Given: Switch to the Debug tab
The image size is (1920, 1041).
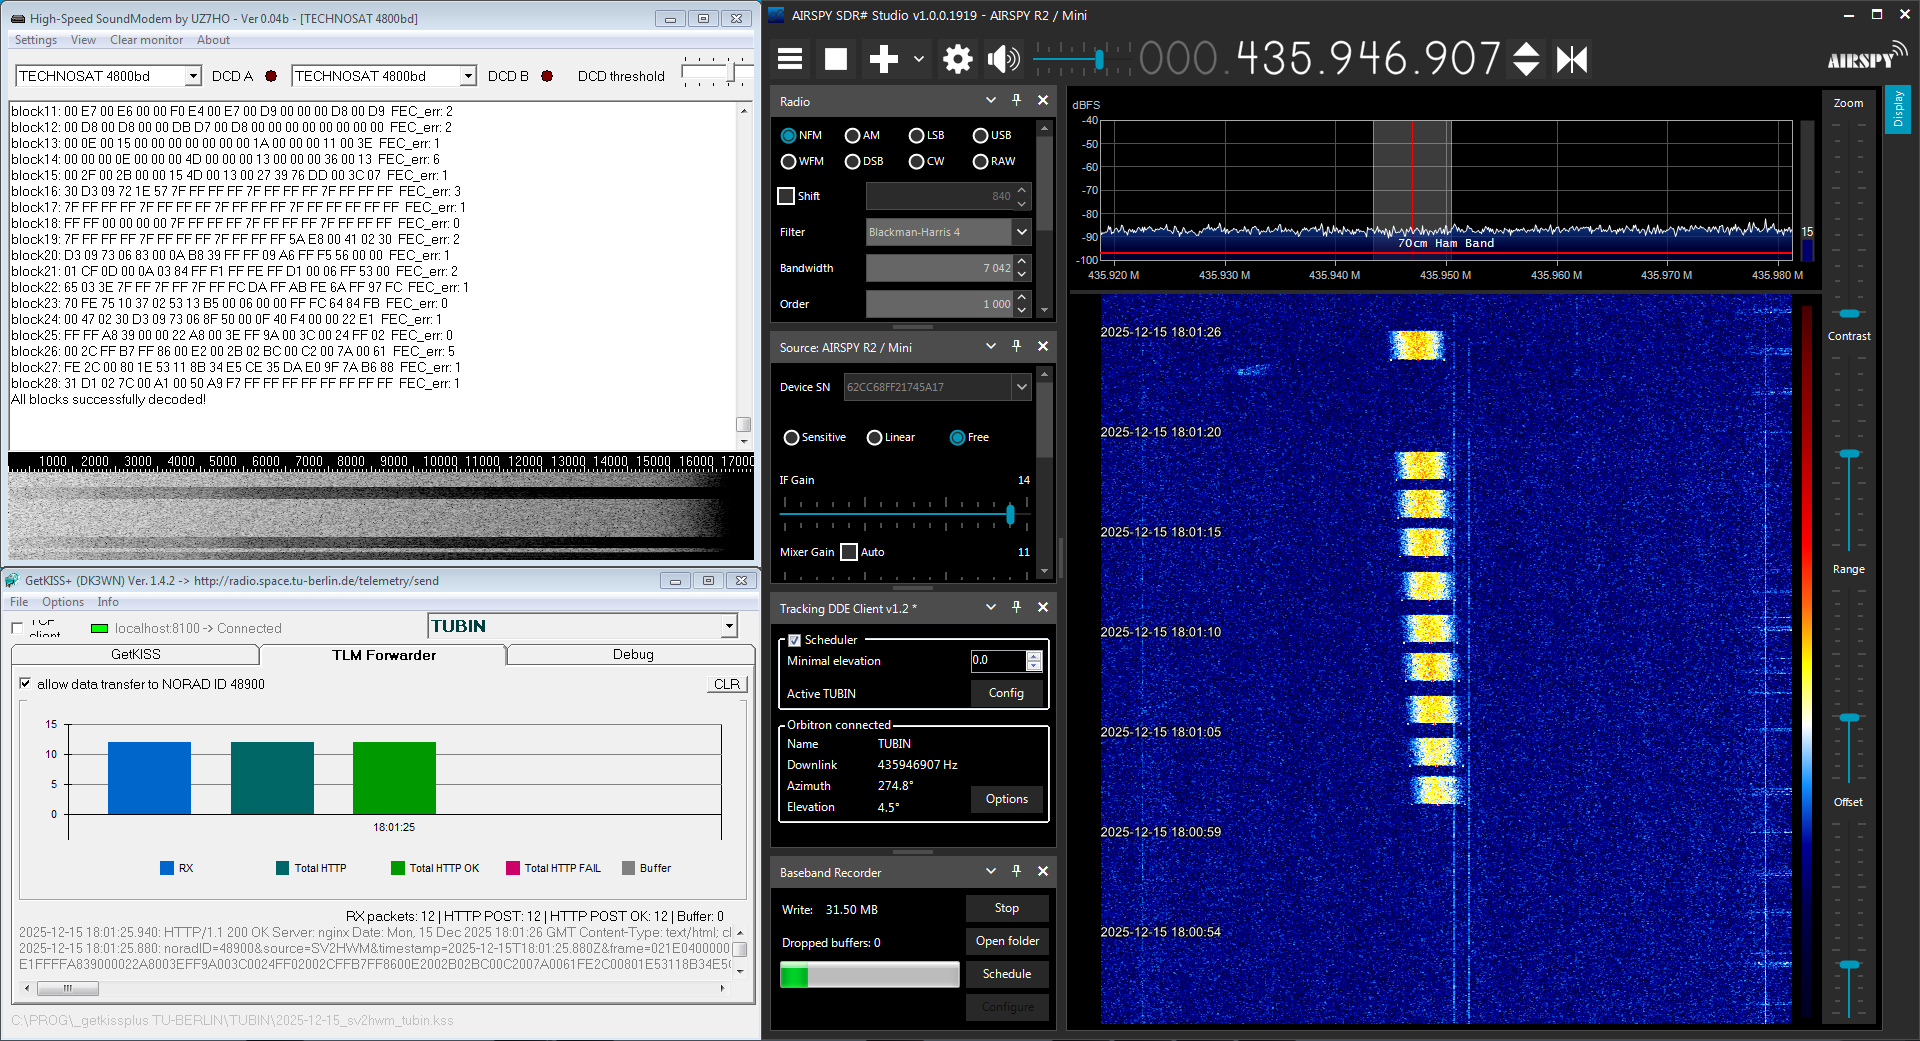Looking at the screenshot, I should tap(632, 654).
